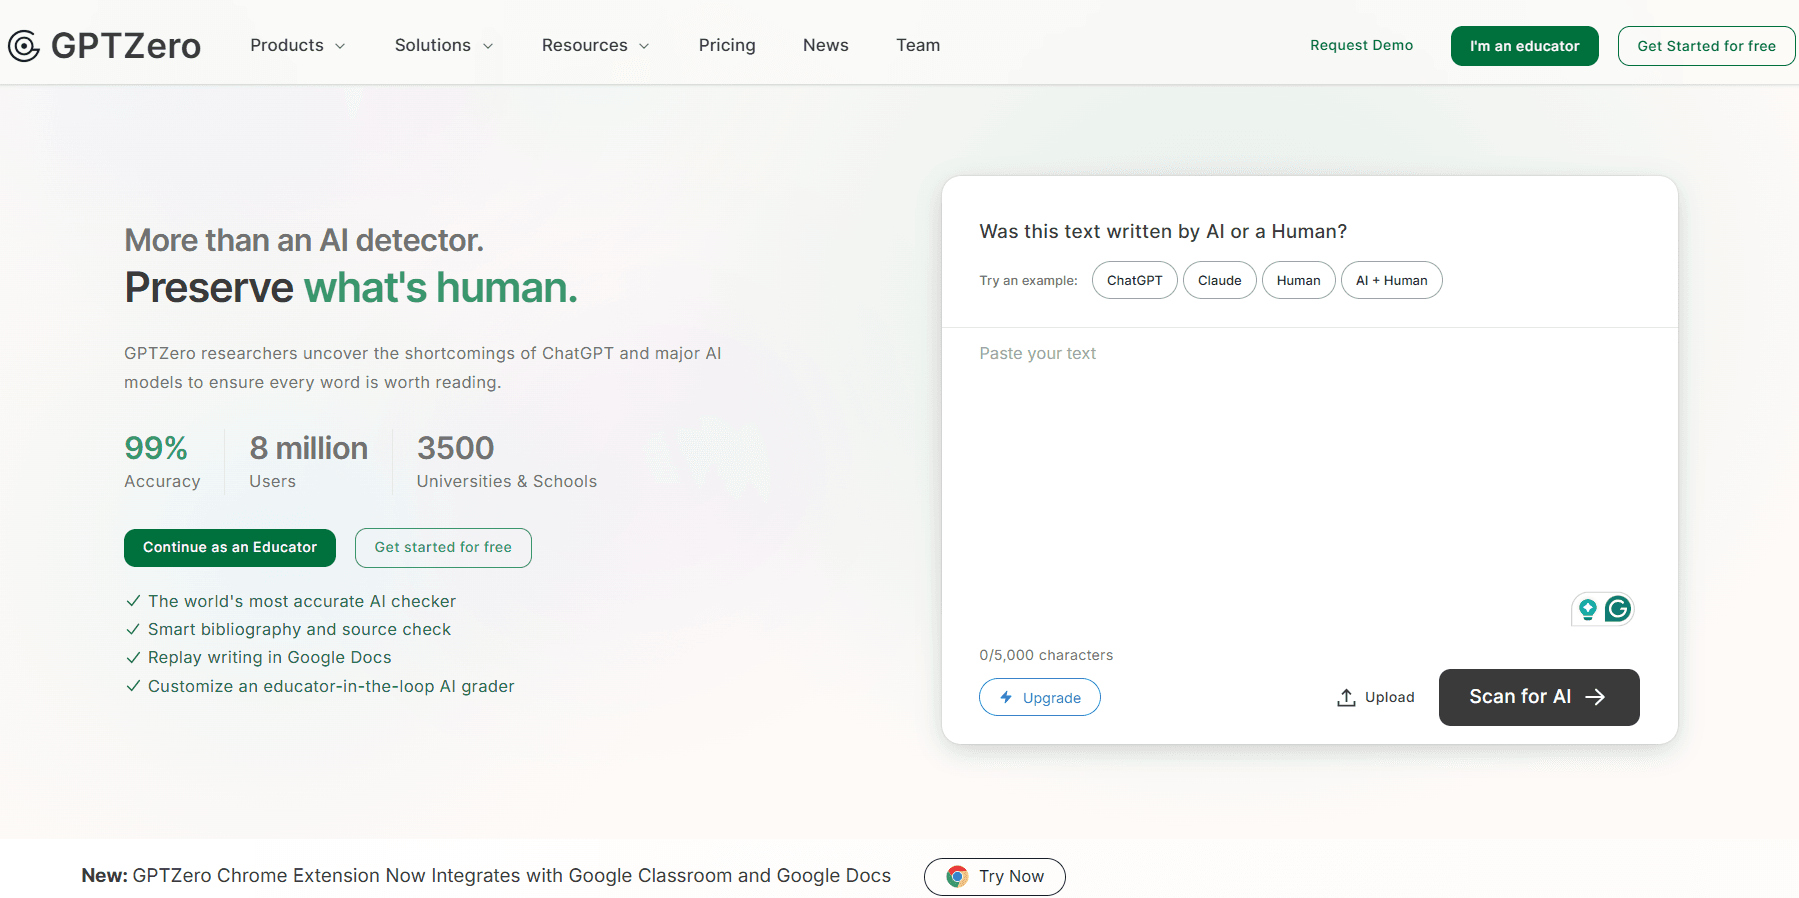Image resolution: width=1799 pixels, height=898 pixels.
Task: Select the ChatGPT example chip
Action: pyautogui.click(x=1134, y=280)
